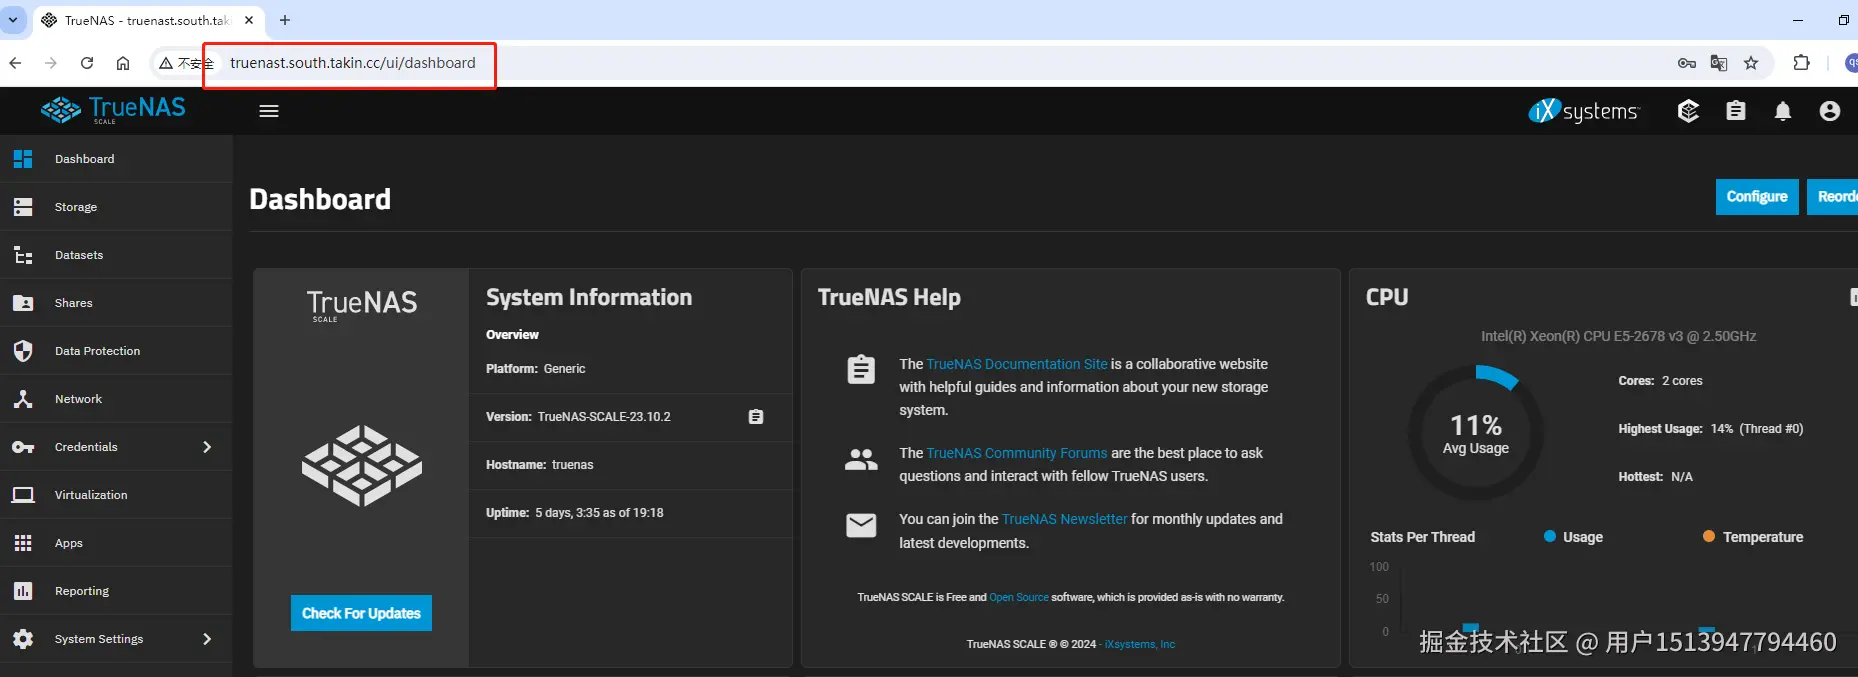Screen dimensions: 1858x677
Task: Click the Data Protection shield icon
Action: [x=23, y=351]
